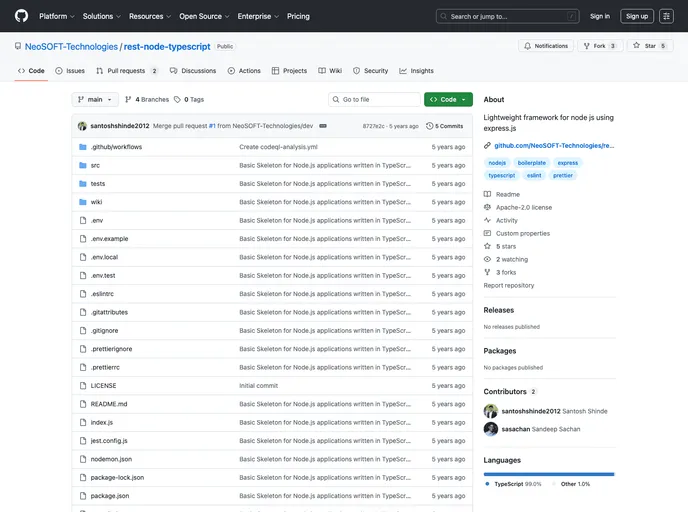The width and height of the screenshot is (688, 512).
Task: Click santoshshinde2012 avatar in contributors
Action: point(490,411)
